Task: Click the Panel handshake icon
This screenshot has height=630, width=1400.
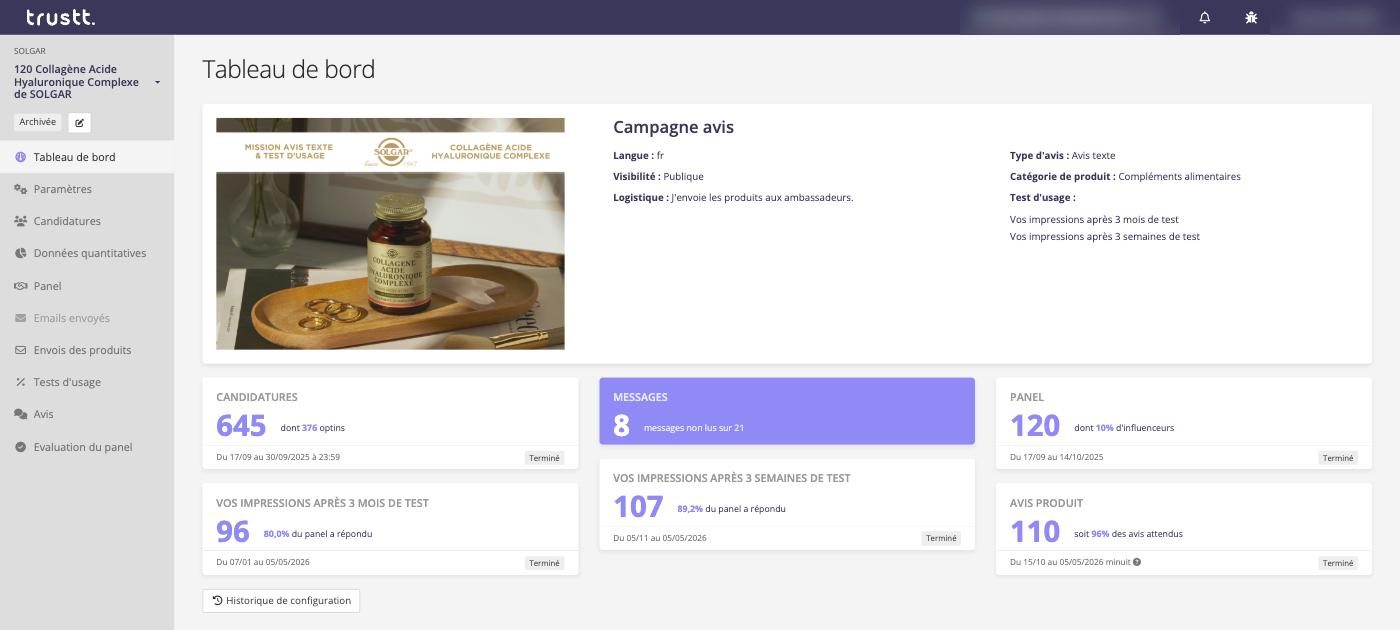Action: (x=20, y=286)
